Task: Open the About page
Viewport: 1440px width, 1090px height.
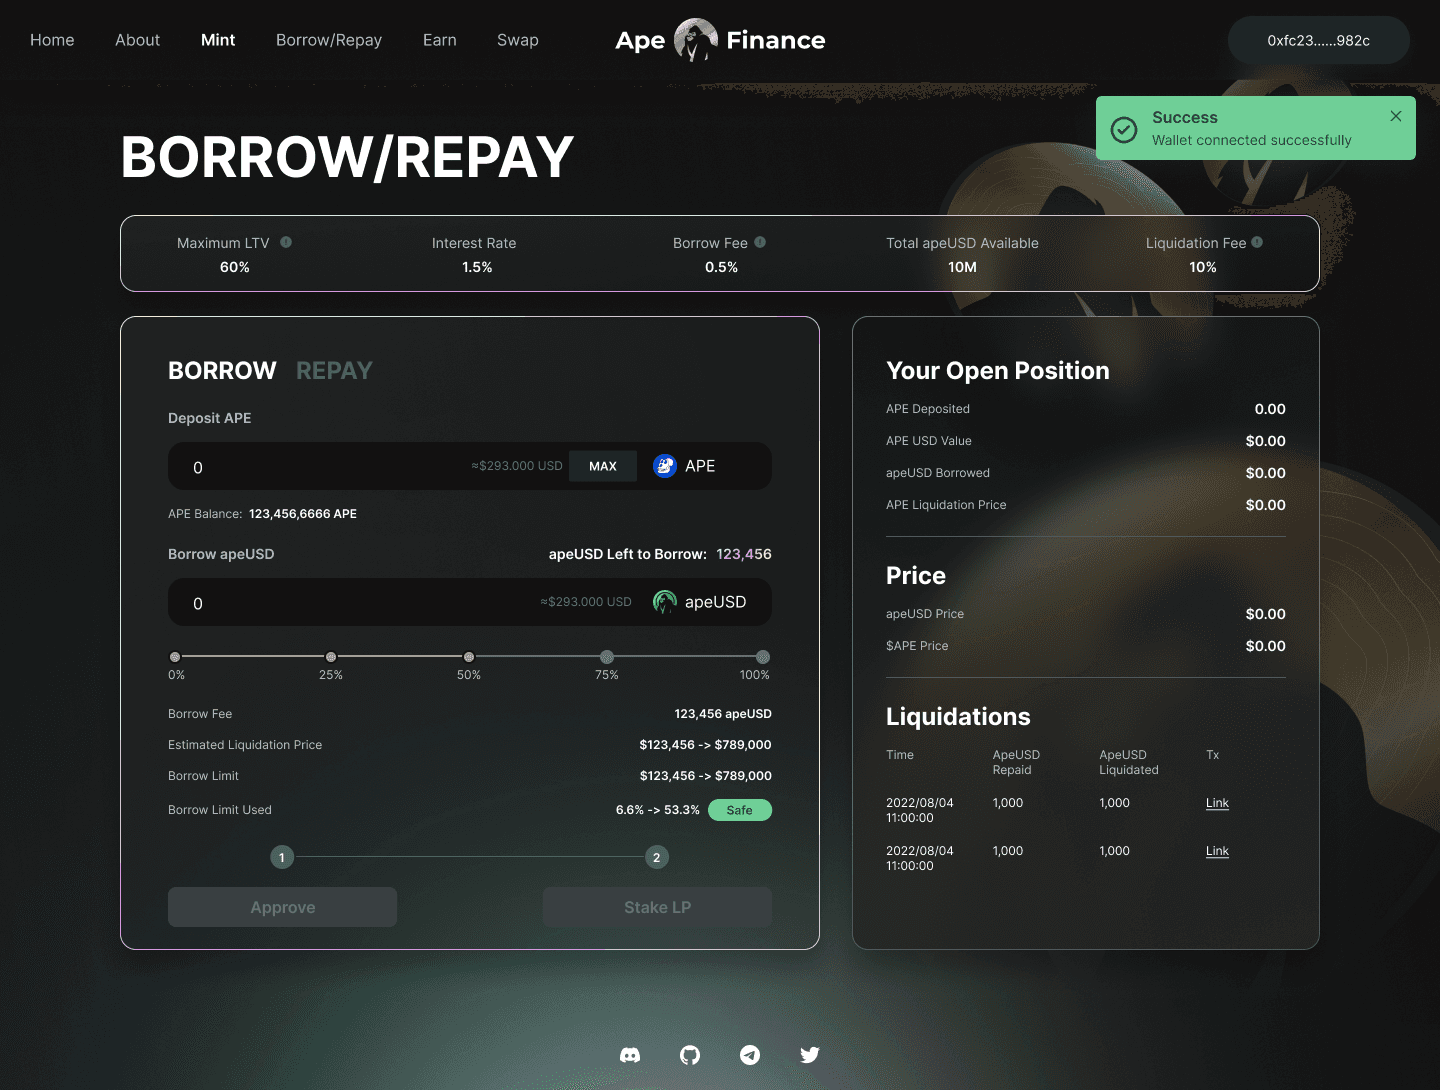Action: pos(137,40)
